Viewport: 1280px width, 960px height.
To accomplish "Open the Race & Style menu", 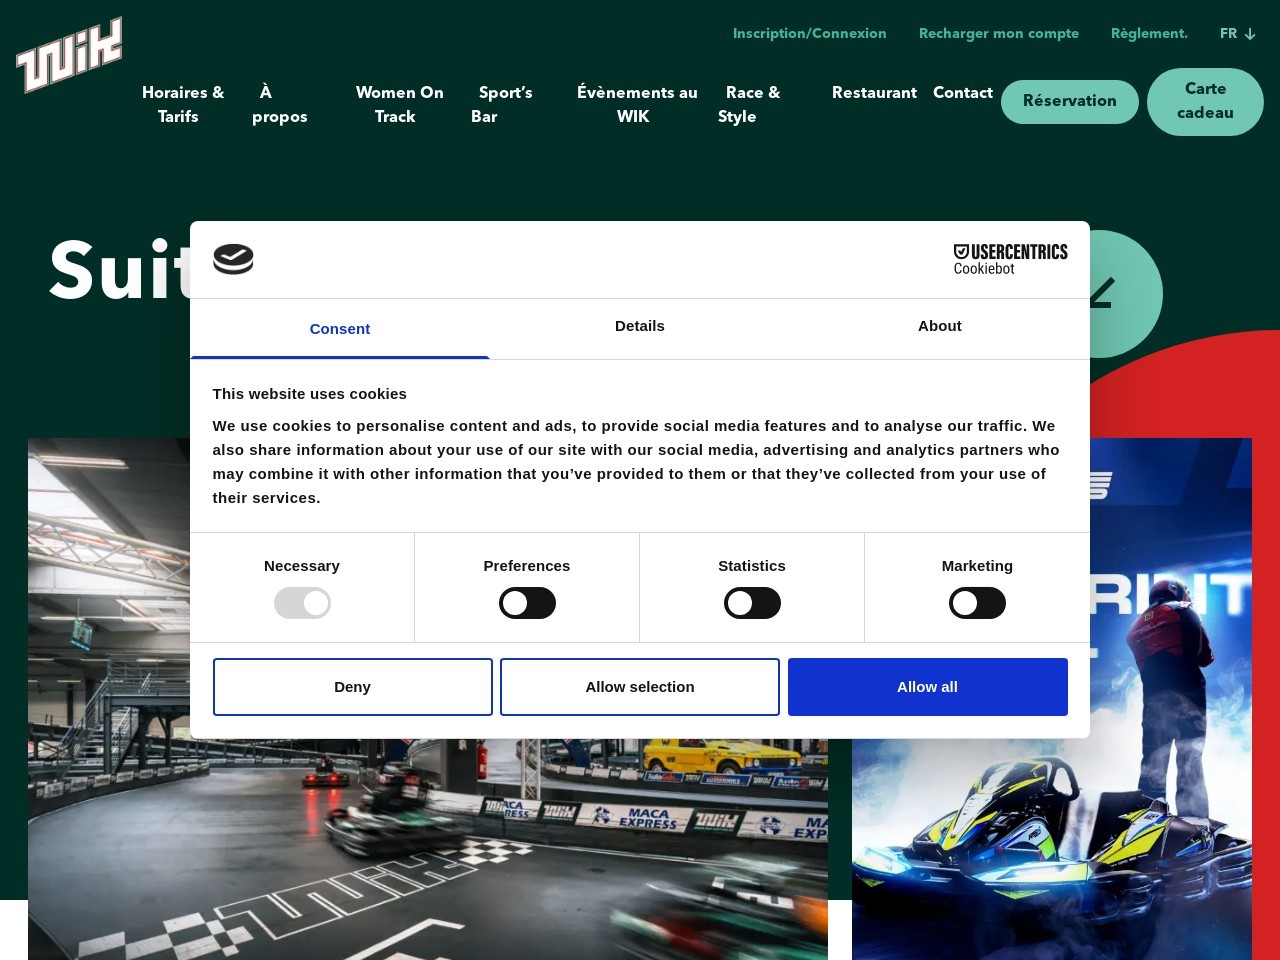I will 748,104.
